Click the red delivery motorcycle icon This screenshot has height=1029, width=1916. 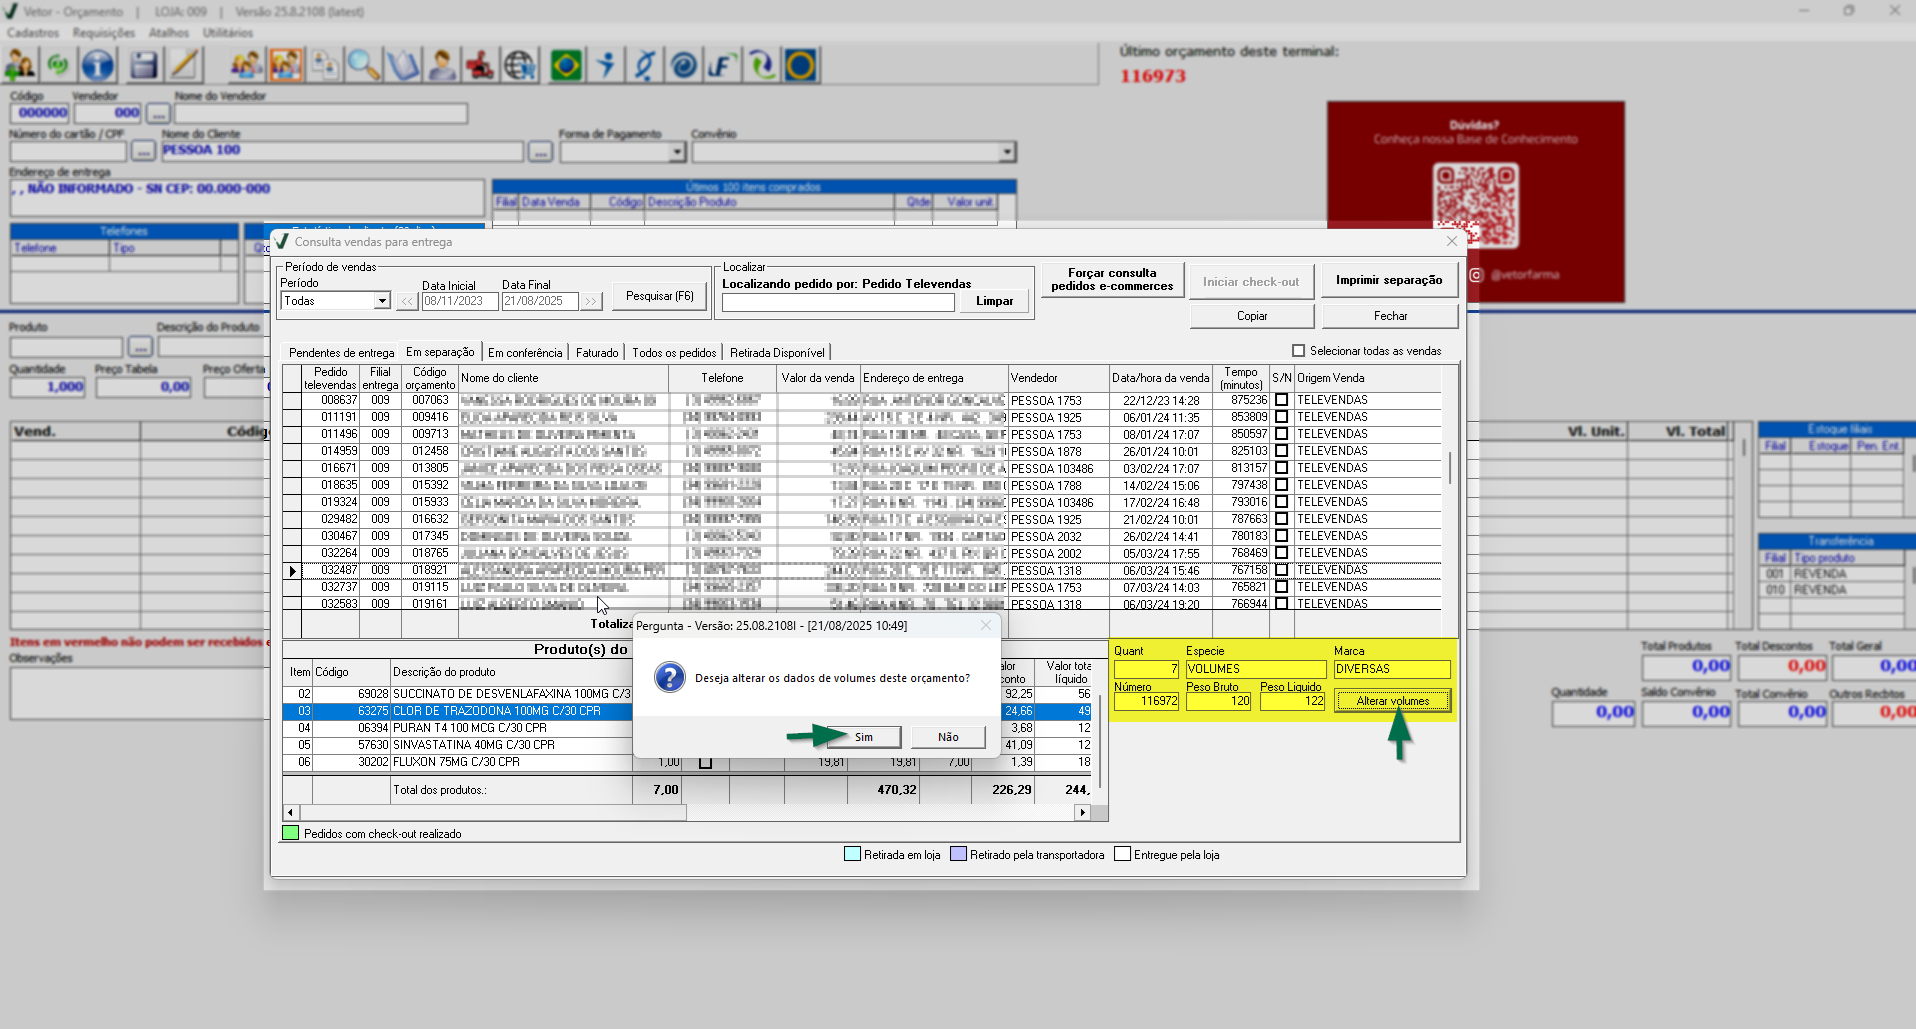coord(480,66)
